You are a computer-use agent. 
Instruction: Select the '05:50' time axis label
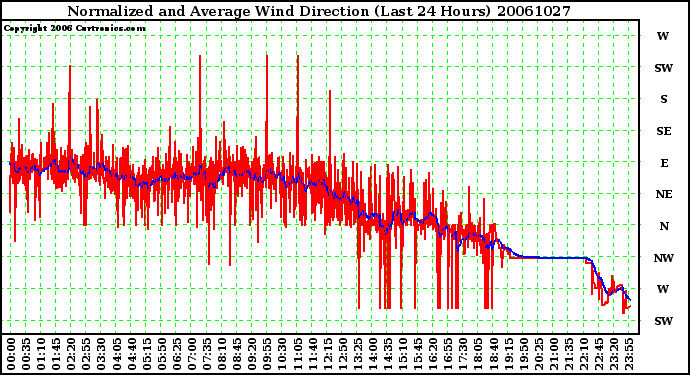[x=161, y=354]
